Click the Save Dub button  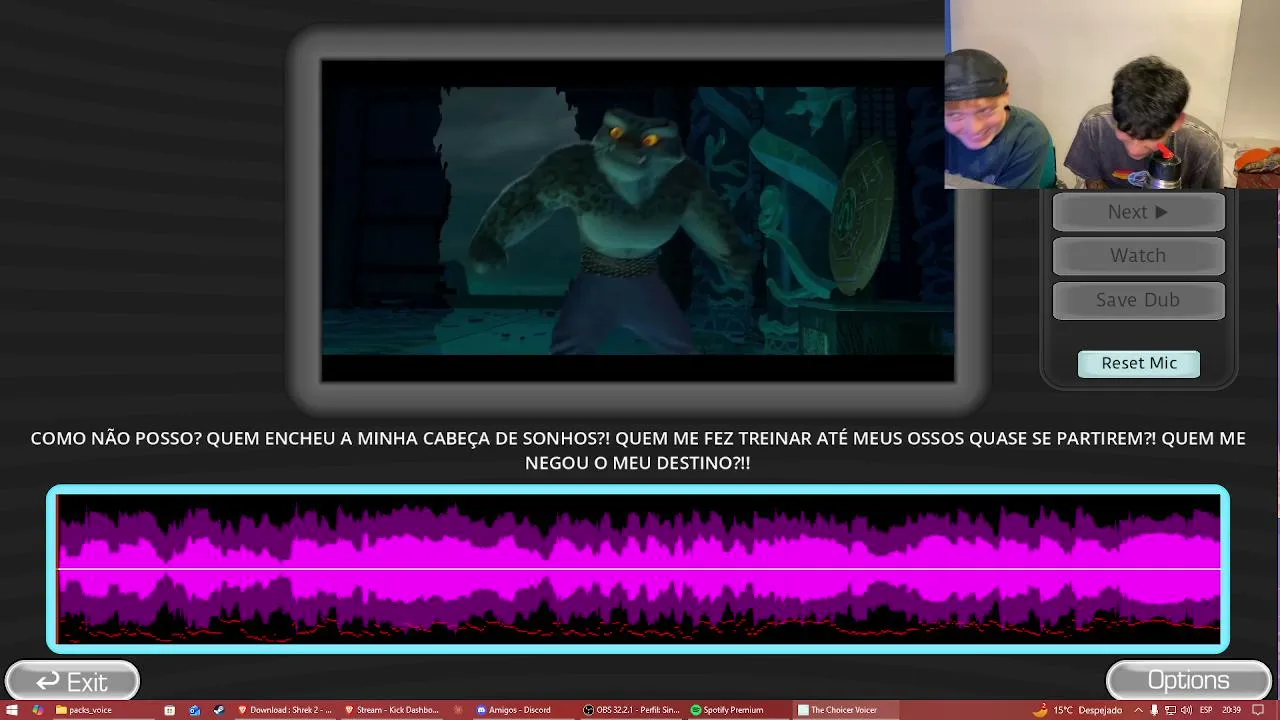click(x=1138, y=300)
